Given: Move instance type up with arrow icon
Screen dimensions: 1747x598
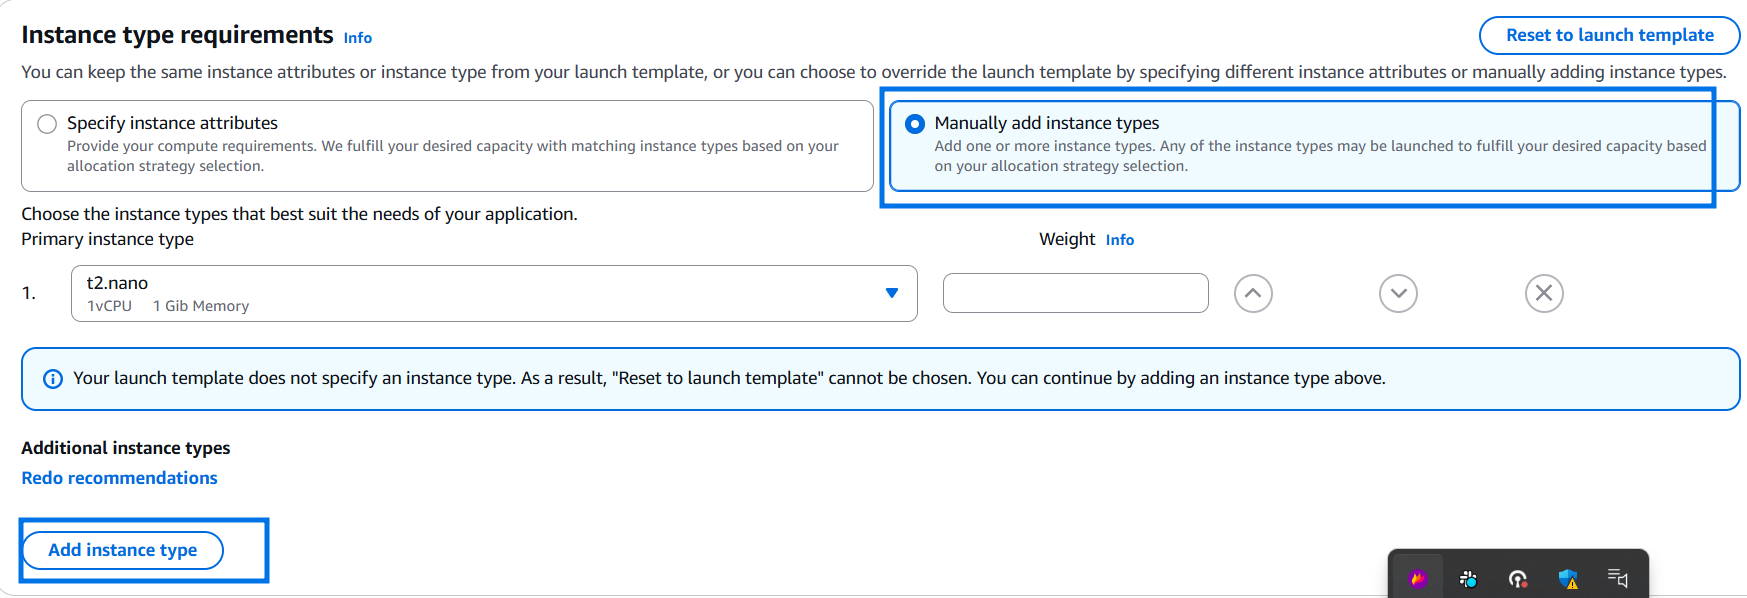Looking at the screenshot, I should pyautogui.click(x=1253, y=293).
